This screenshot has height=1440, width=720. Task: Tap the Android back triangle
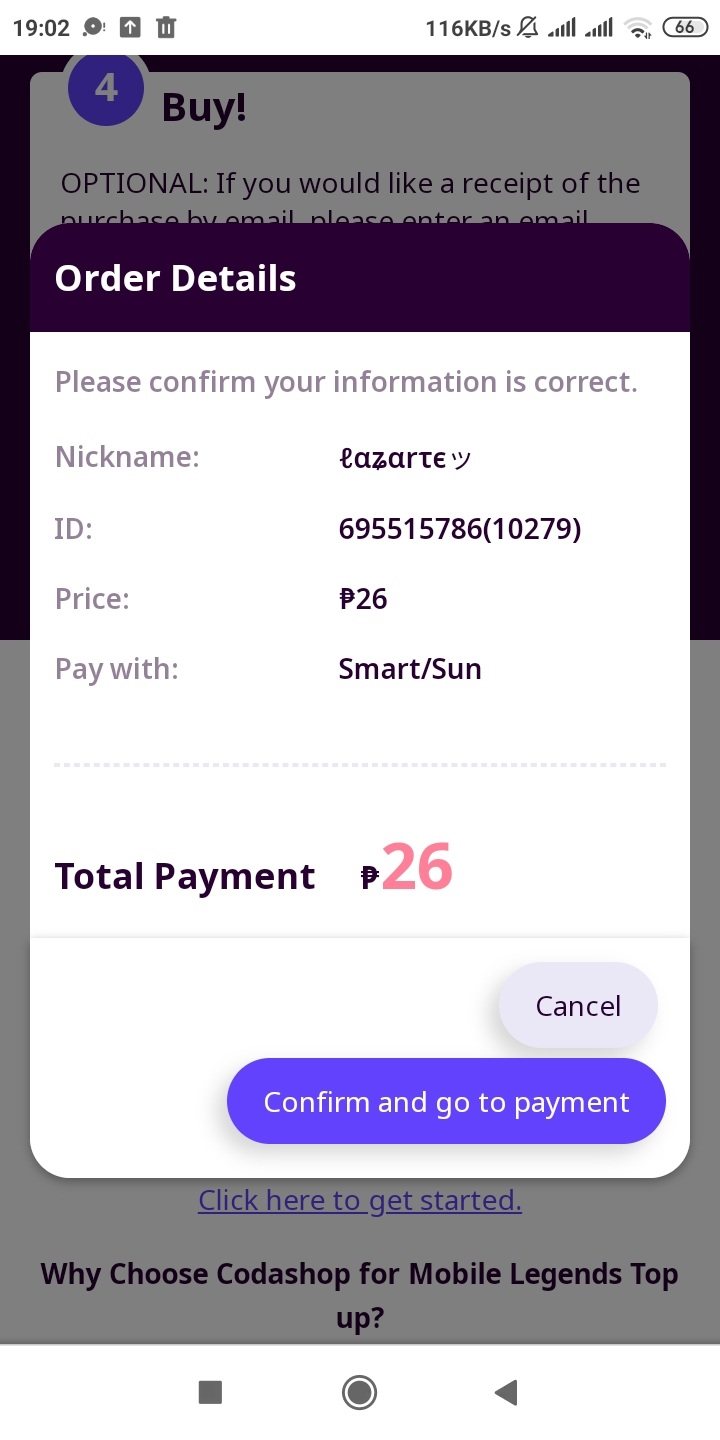click(506, 1392)
